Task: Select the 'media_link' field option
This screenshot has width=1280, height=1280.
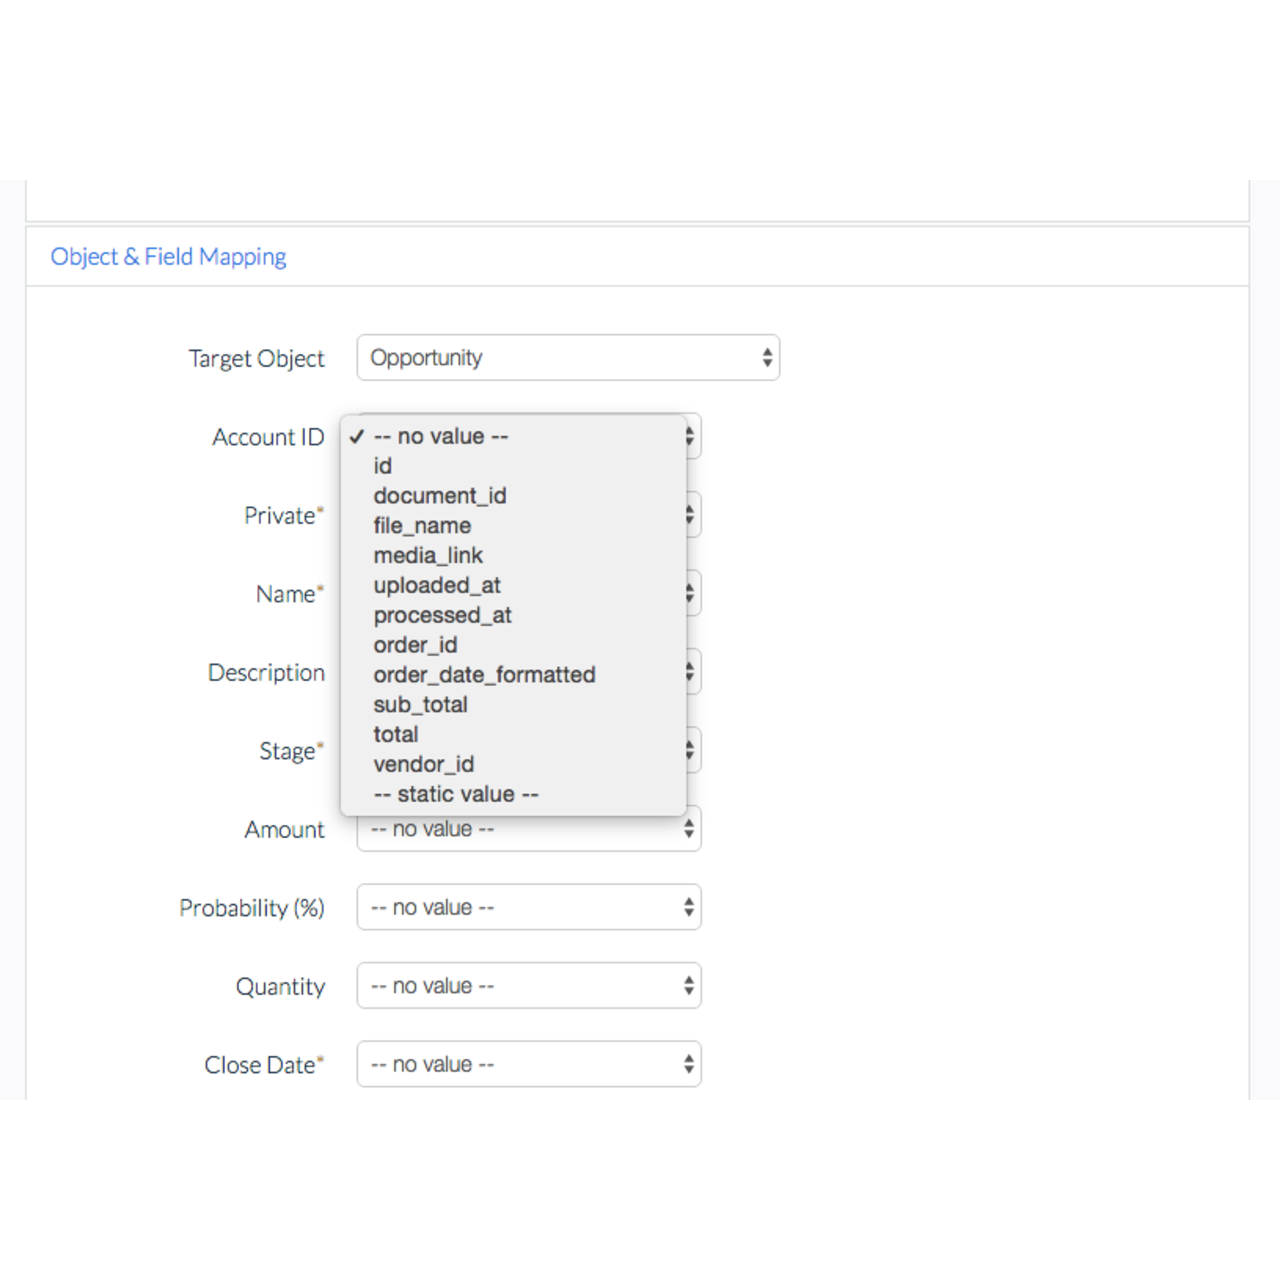Action: point(428,556)
